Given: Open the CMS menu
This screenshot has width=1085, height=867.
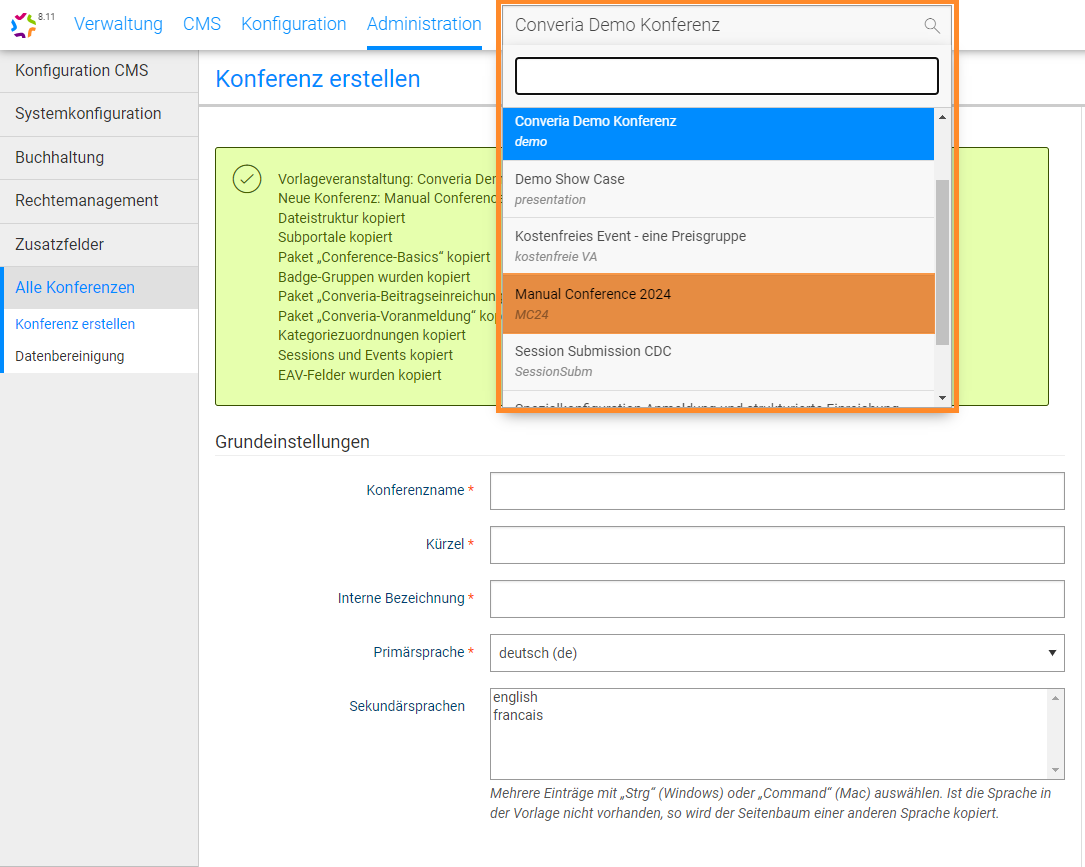Looking at the screenshot, I should 202,24.
